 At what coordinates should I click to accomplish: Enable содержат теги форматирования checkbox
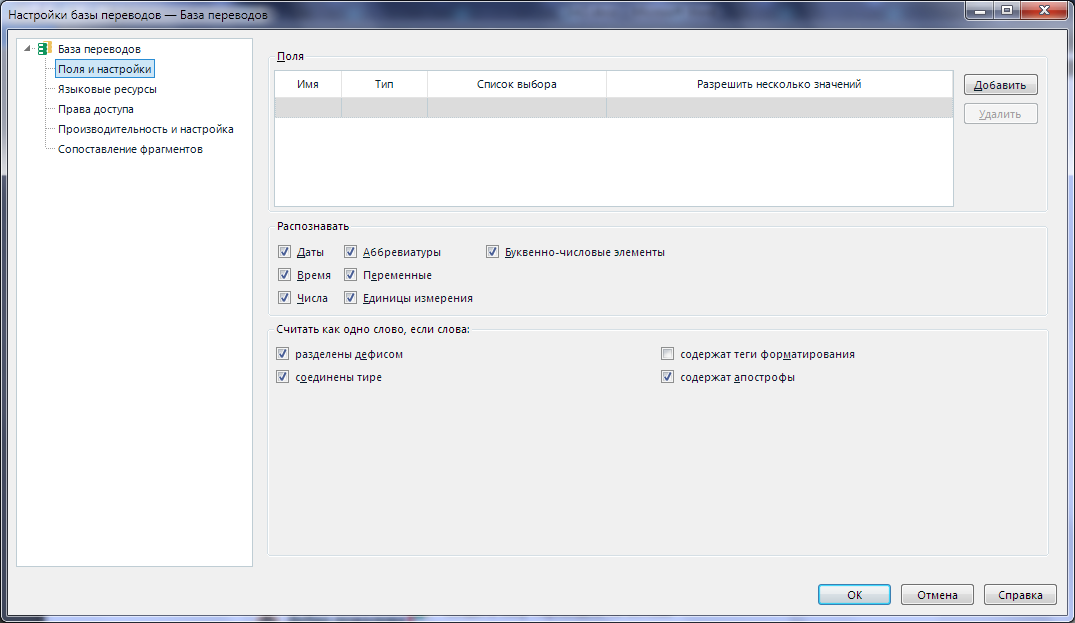click(x=668, y=354)
